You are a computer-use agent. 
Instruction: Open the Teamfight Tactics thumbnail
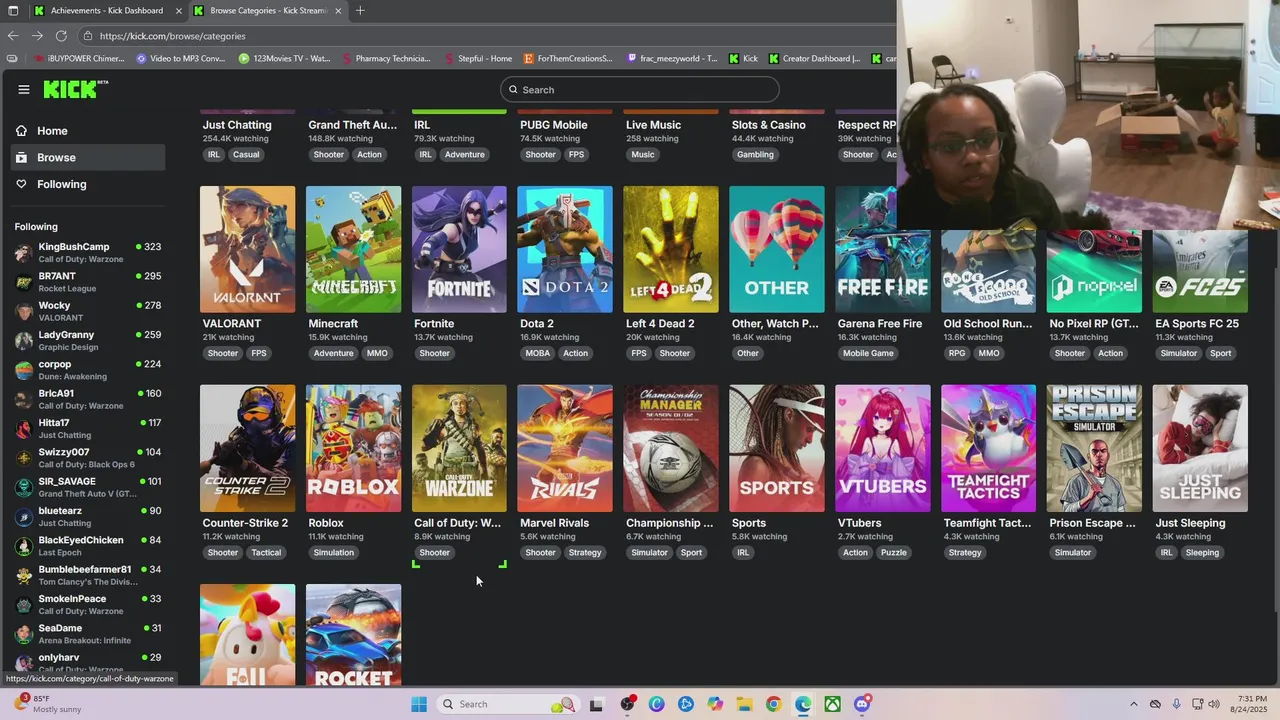[989, 448]
